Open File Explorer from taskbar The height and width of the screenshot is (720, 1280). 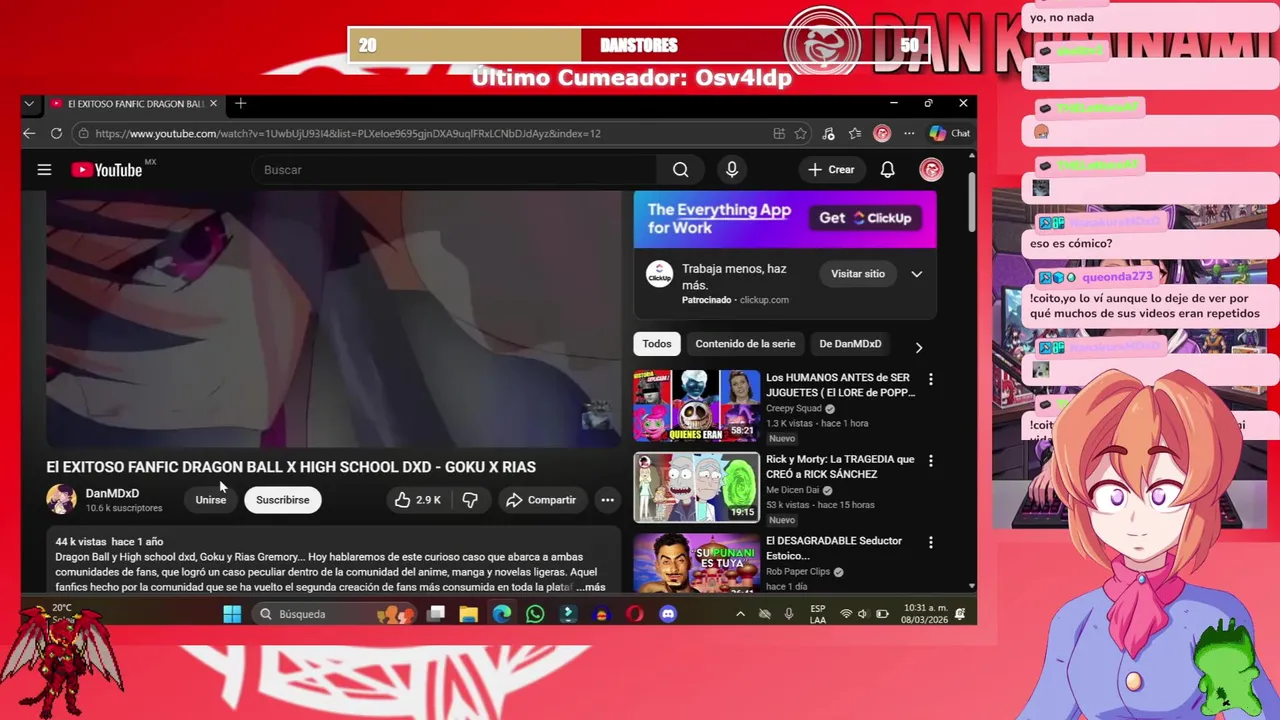[468, 614]
